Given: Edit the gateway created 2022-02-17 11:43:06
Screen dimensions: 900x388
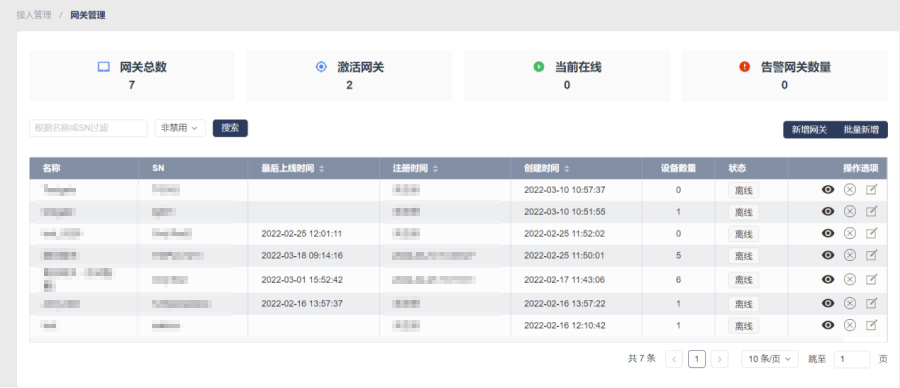Looking at the screenshot, I should coord(871,280).
